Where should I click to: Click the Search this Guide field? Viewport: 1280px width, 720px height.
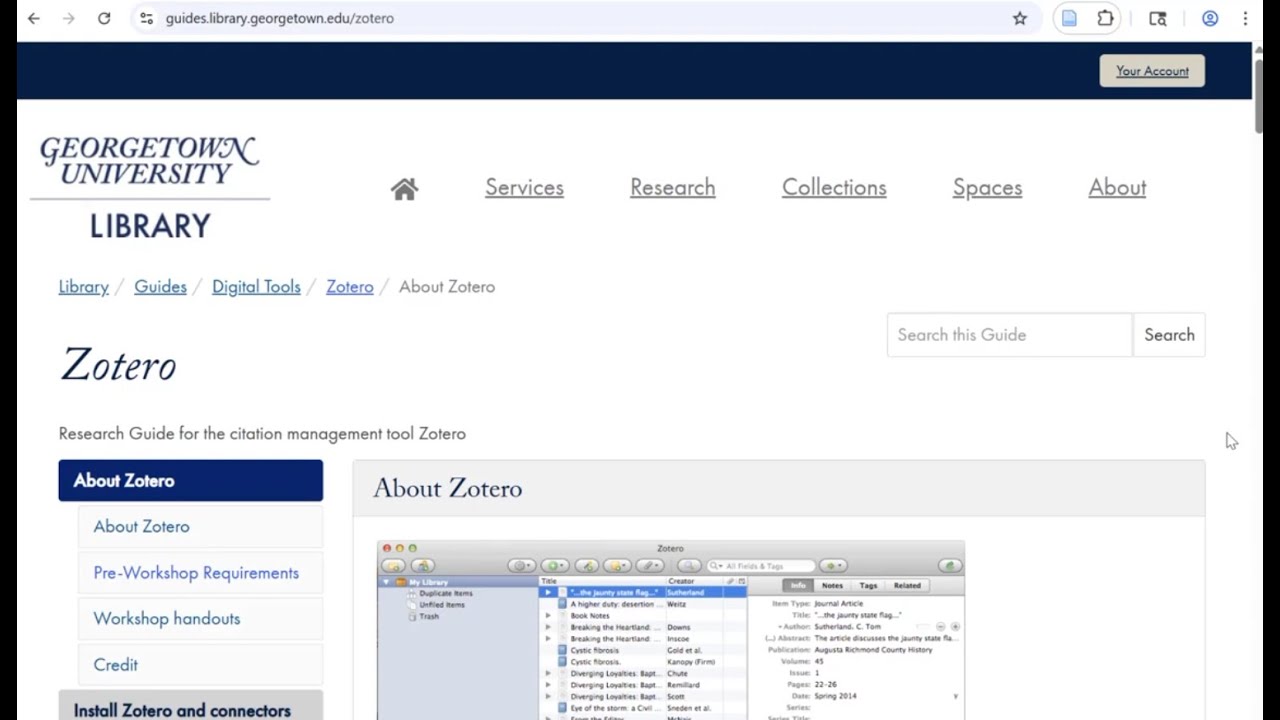[x=1009, y=335]
